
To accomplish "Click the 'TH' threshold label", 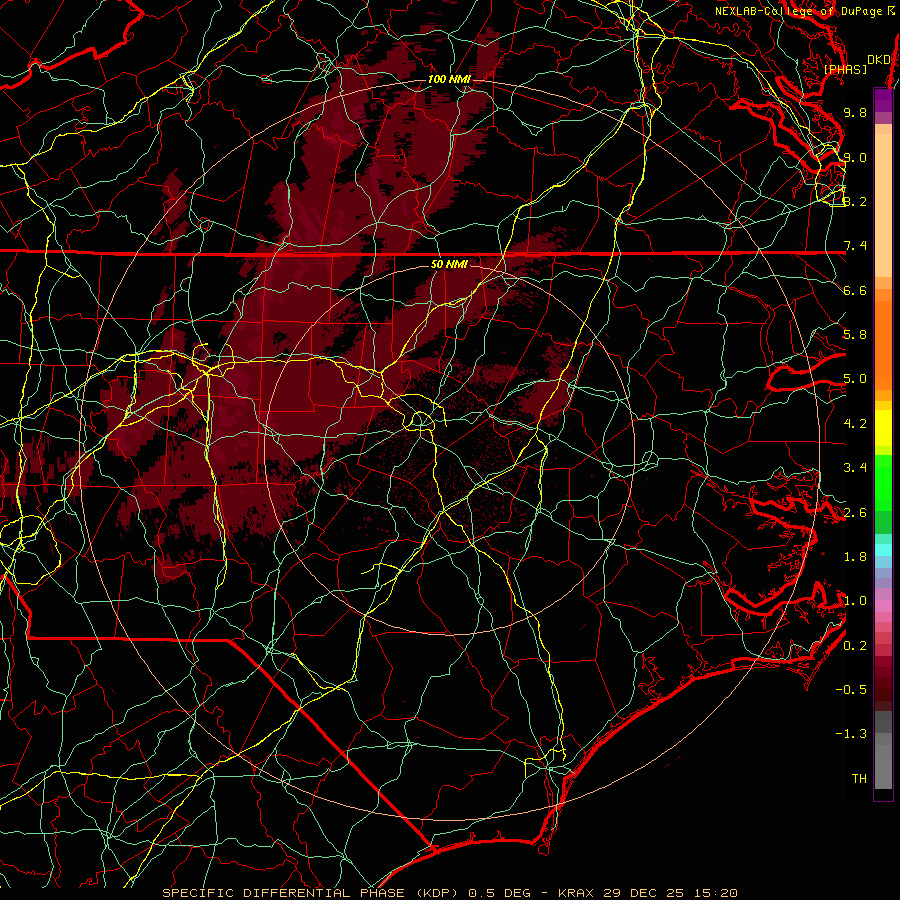I will (x=859, y=779).
